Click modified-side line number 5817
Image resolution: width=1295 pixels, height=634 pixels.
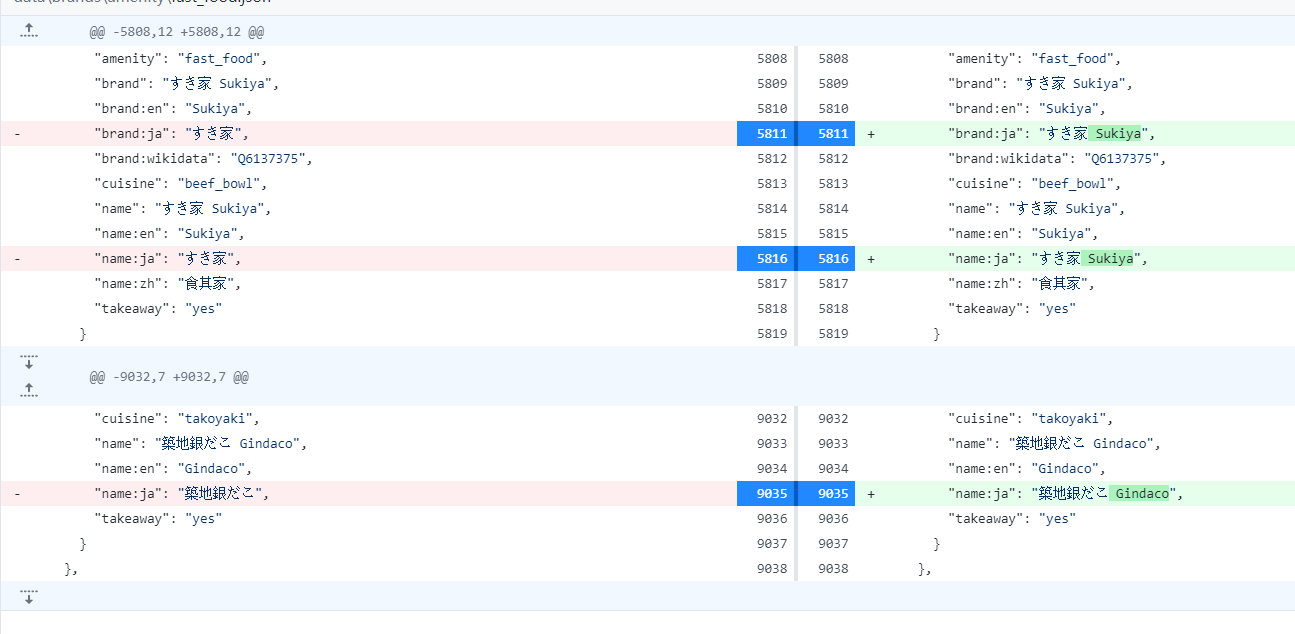833,284
